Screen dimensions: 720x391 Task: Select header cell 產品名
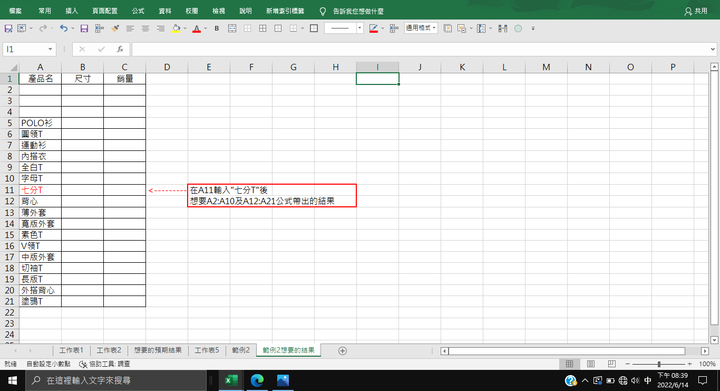[x=40, y=78]
